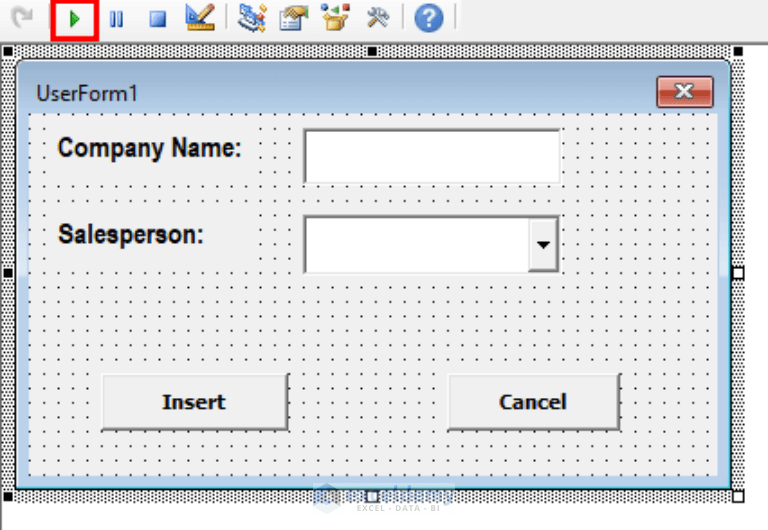Toggle Design Mode ruler-and-pencil icon

pos(200,18)
